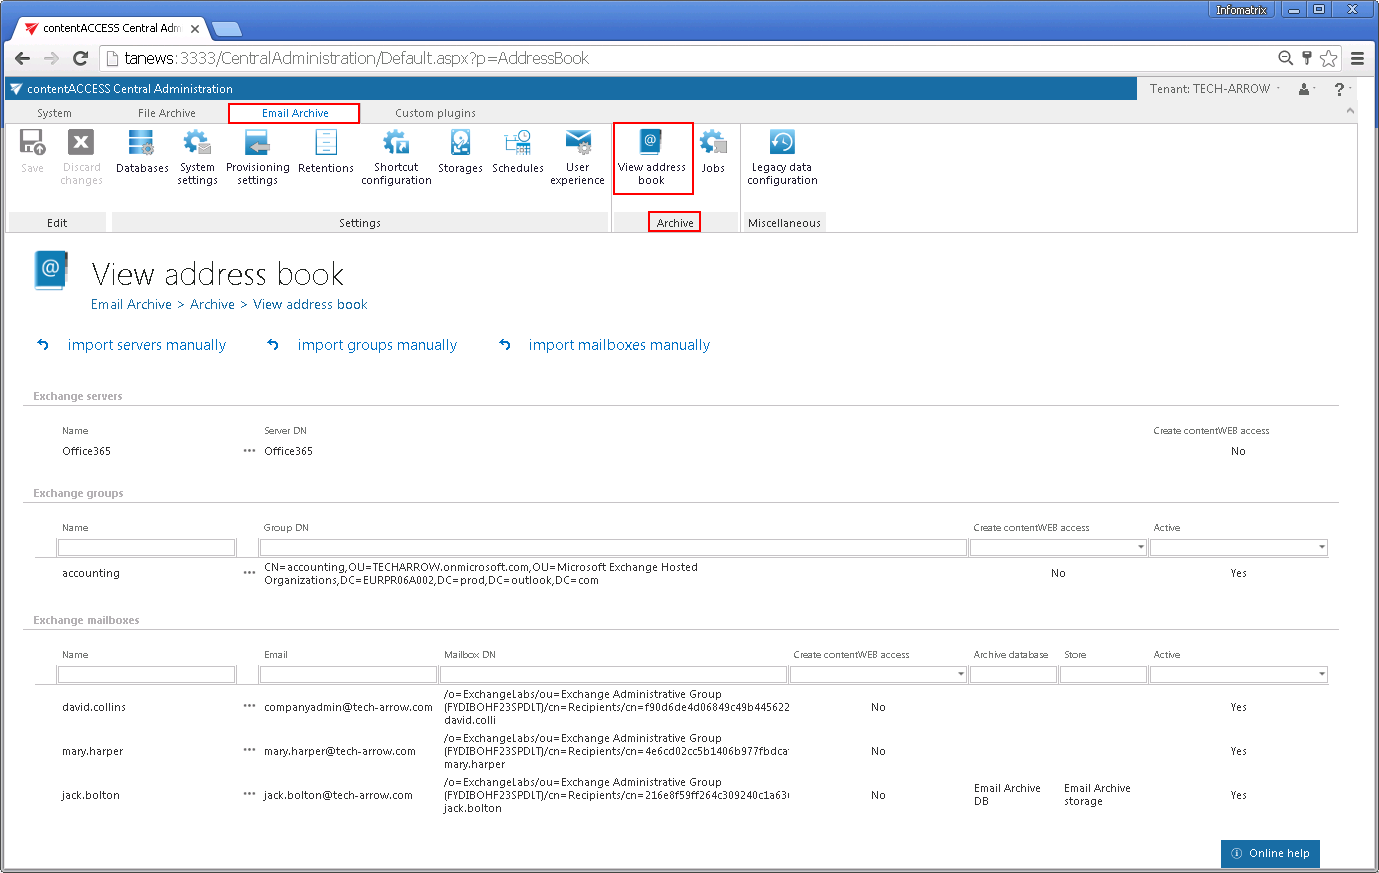1379x873 pixels.
Task: Open ellipsis menu for accounting group
Action: click(249, 573)
